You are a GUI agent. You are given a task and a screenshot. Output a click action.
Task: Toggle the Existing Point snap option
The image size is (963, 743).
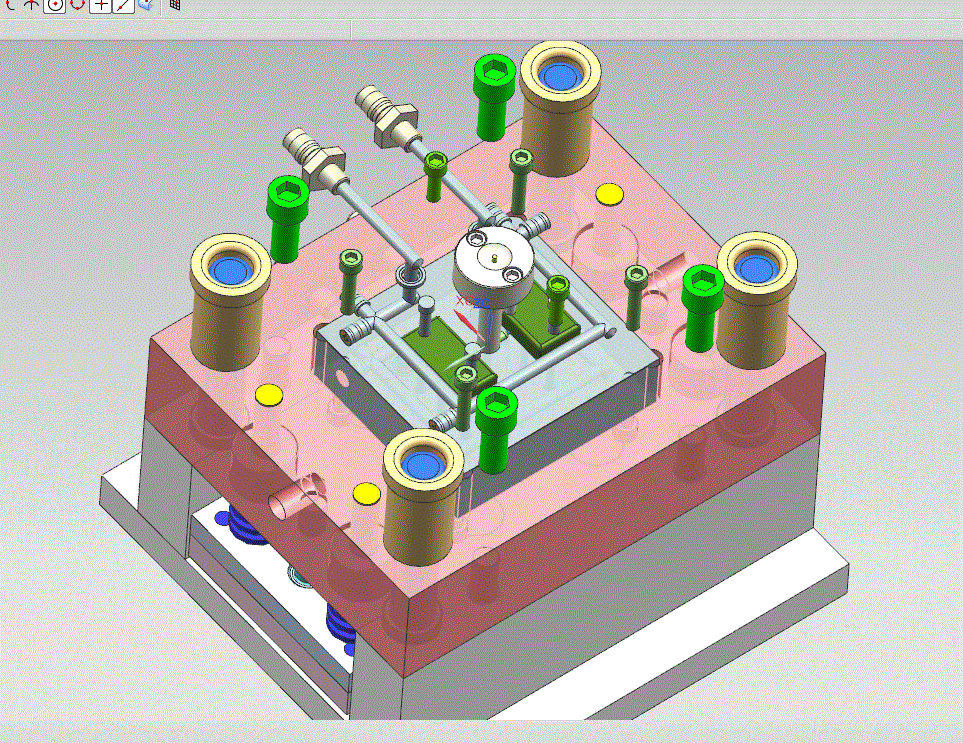coord(100,6)
